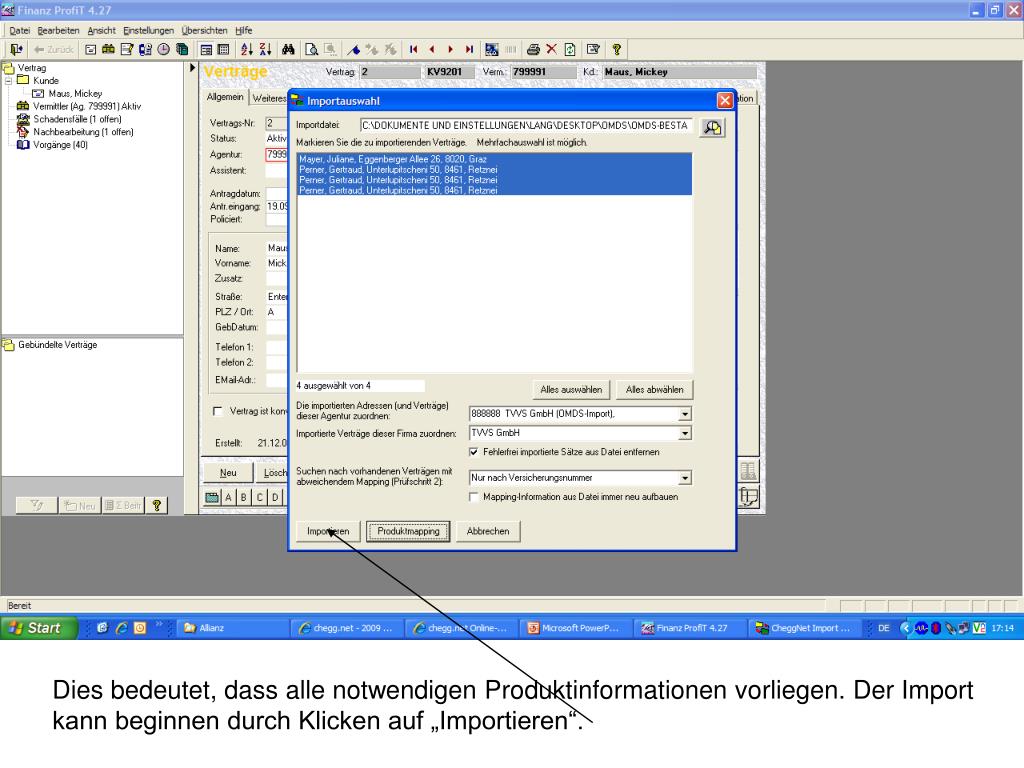Click the black panel collapse arrow
This screenshot has height=768, width=1024.
[x=192, y=67]
